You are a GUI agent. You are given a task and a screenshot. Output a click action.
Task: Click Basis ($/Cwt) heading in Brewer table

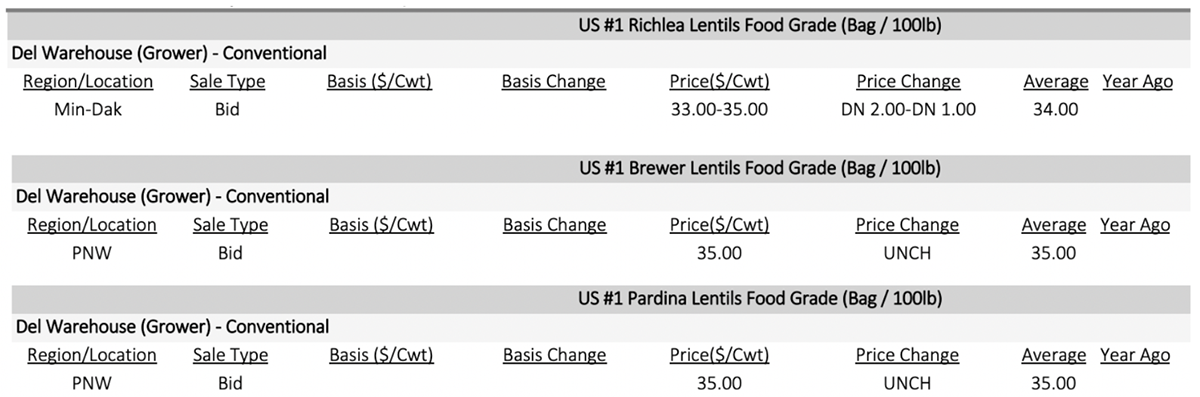pos(381,225)
